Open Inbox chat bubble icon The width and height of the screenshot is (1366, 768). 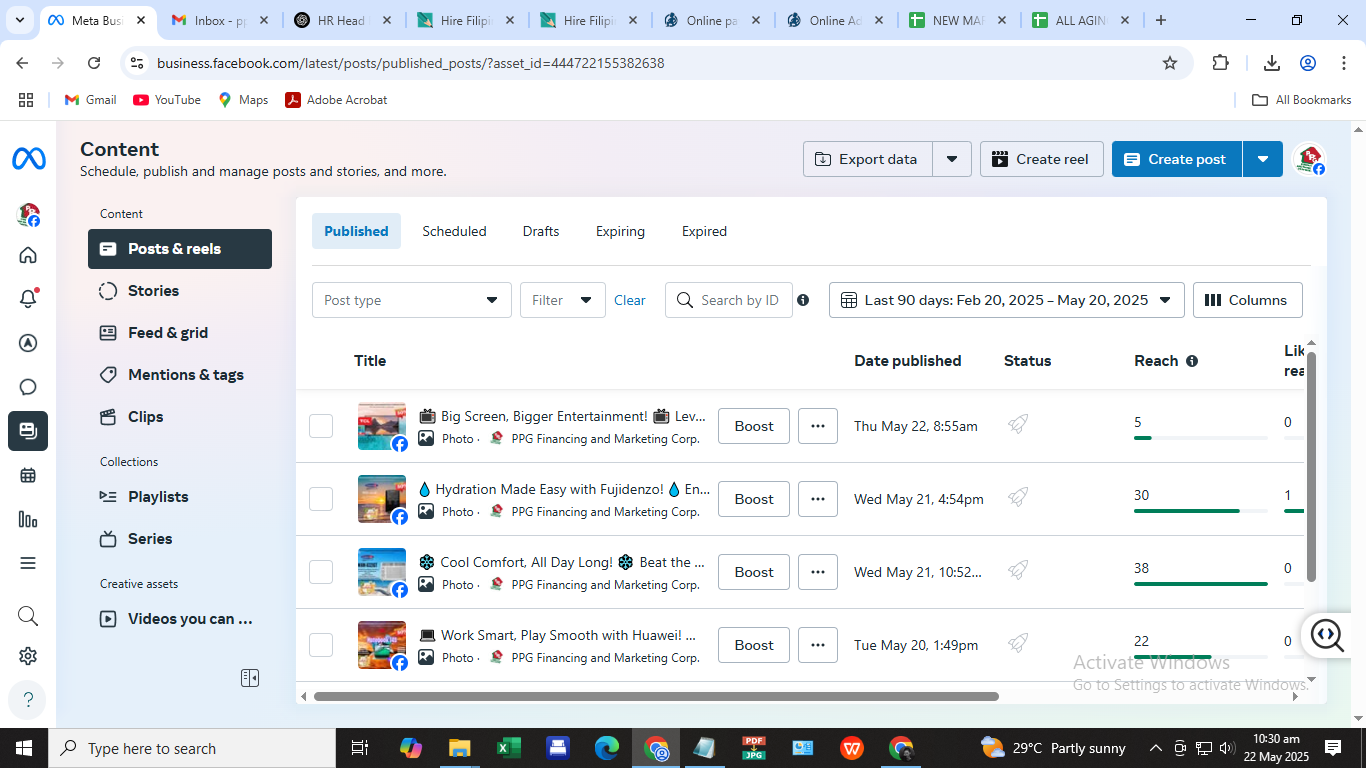pos(28,387)
